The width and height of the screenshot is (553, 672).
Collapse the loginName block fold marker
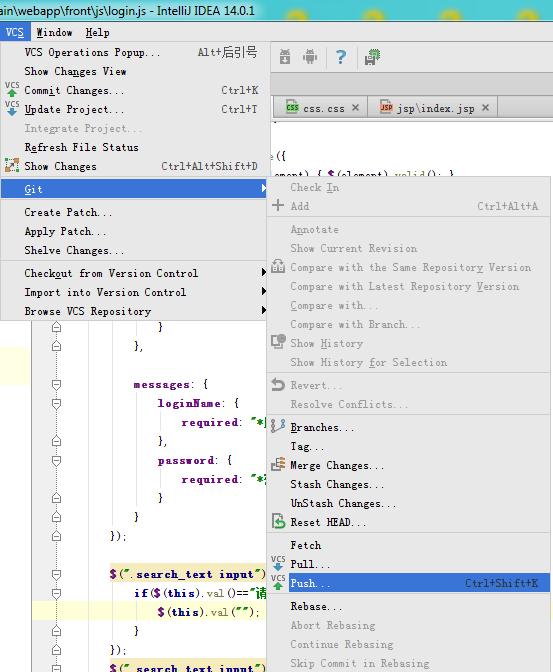pyautogui.click(x=56, y=403)
